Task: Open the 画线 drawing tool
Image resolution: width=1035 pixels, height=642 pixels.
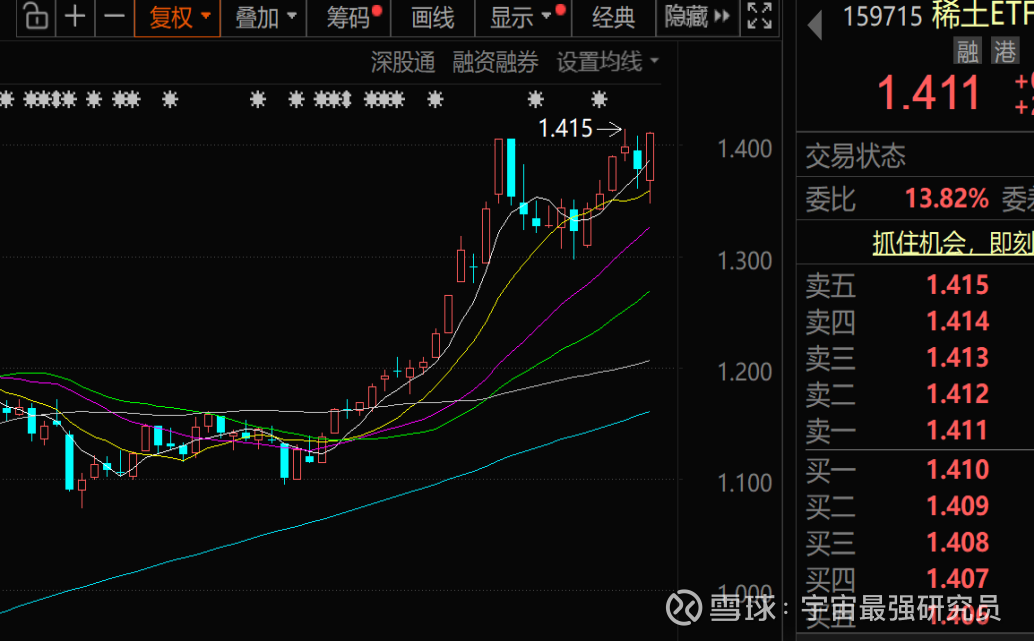Action: click(432, 17)
